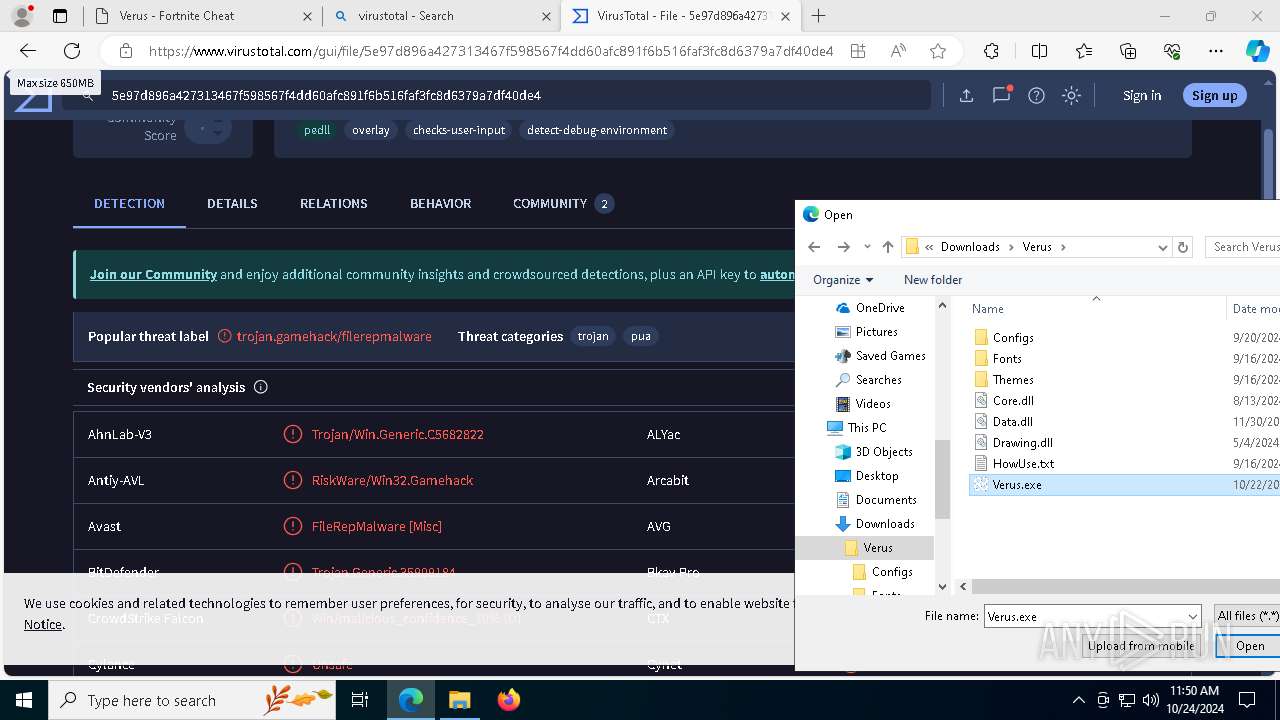Select the Configs folder in file list
1280x720 pixels.
pos(1013,338)
